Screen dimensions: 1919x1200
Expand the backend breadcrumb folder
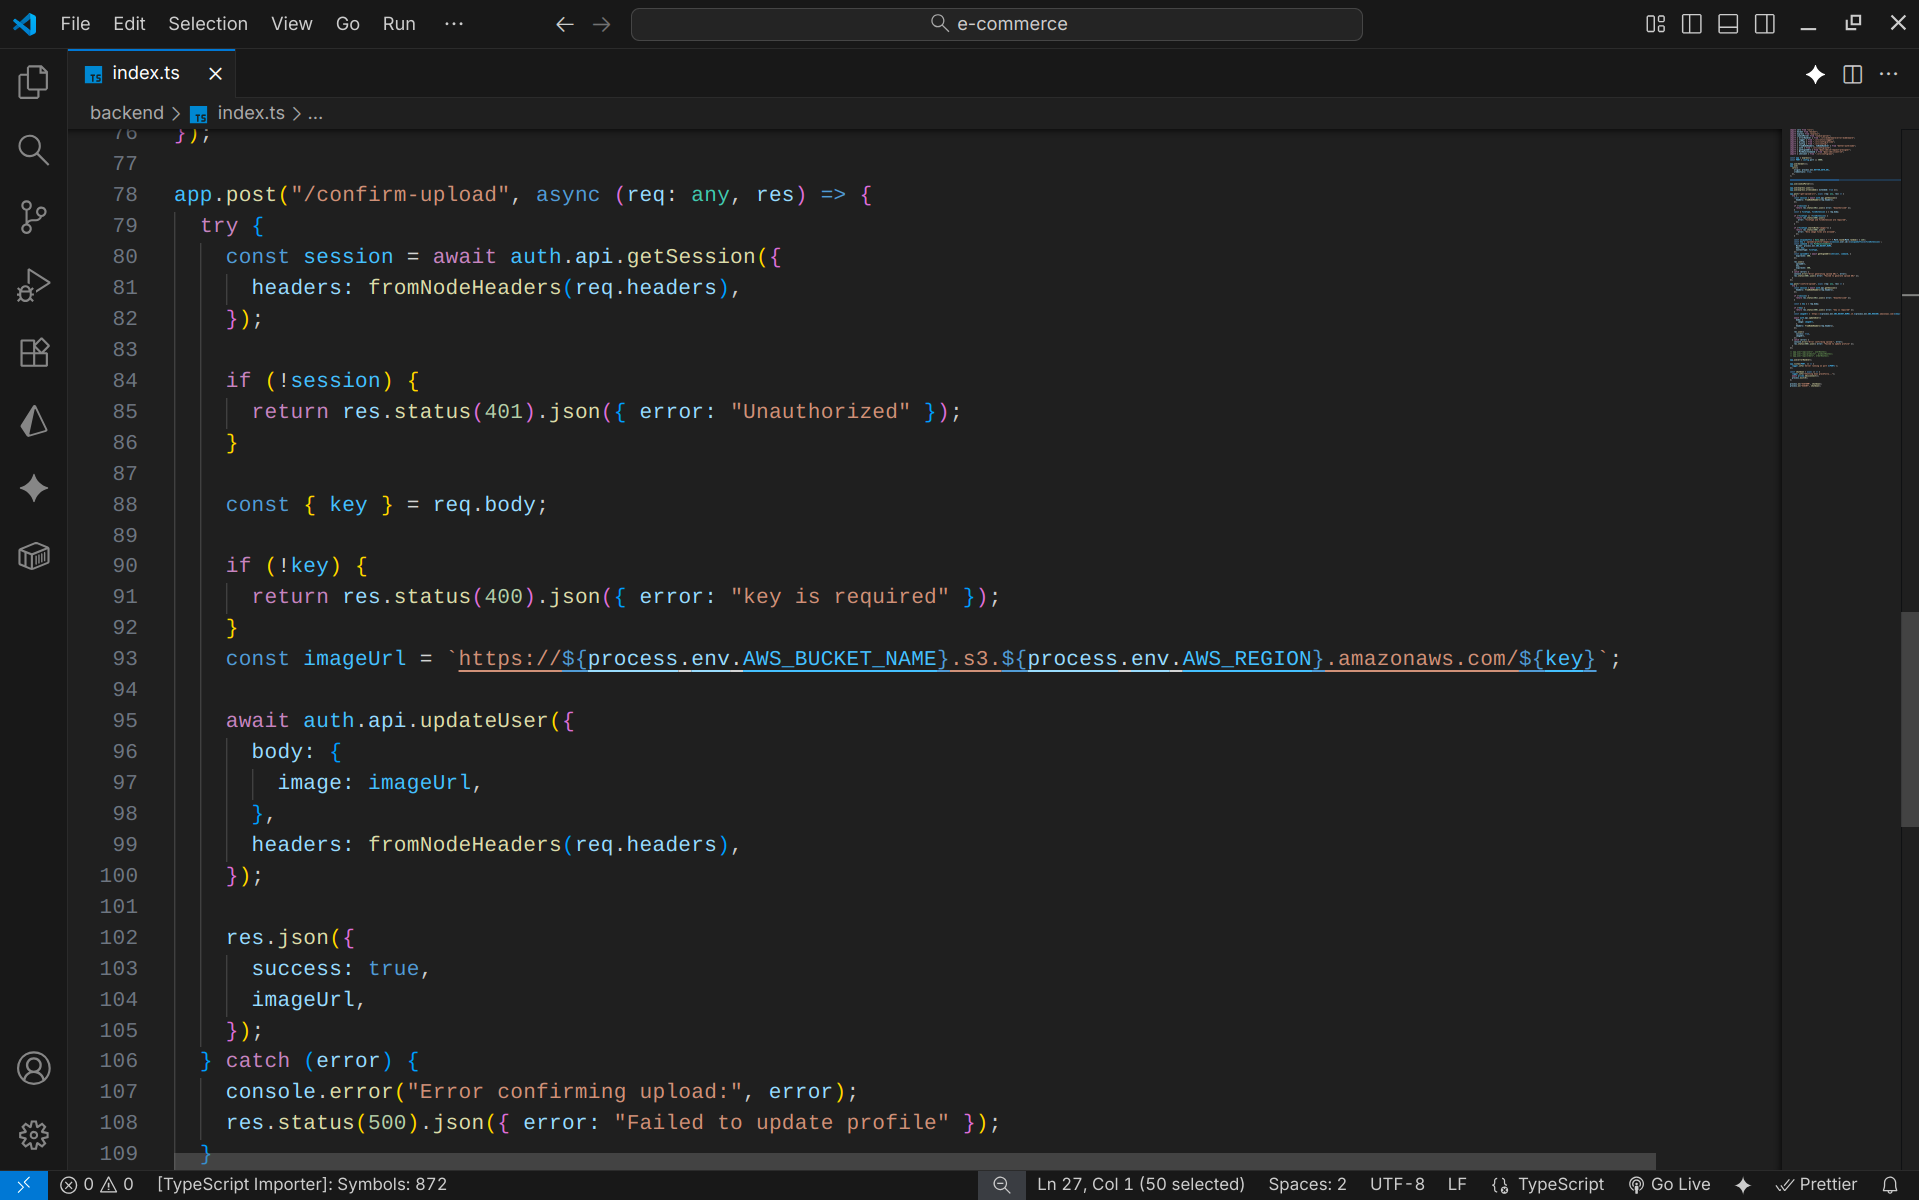pos(126,113)
